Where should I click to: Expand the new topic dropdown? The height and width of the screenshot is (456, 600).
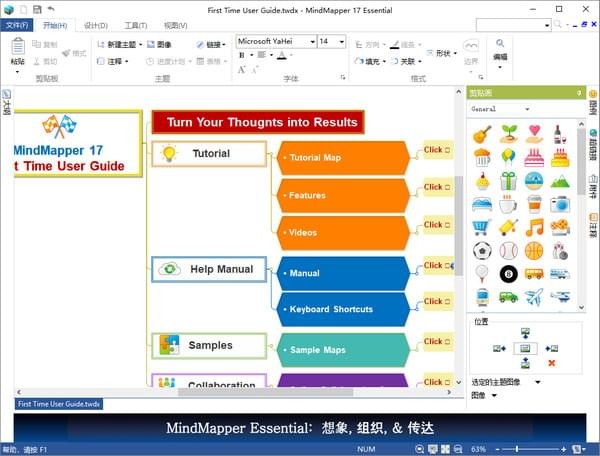tap(140, 45)
